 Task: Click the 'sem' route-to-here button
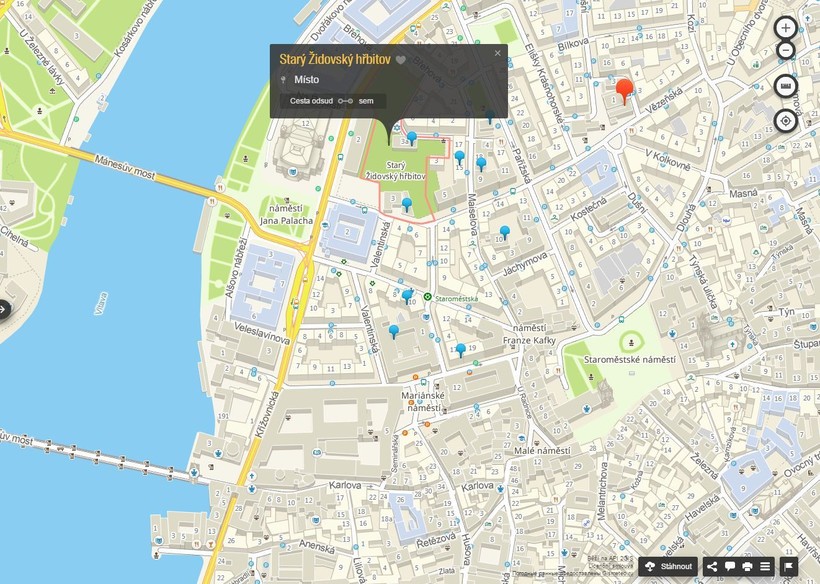point(366,101)
